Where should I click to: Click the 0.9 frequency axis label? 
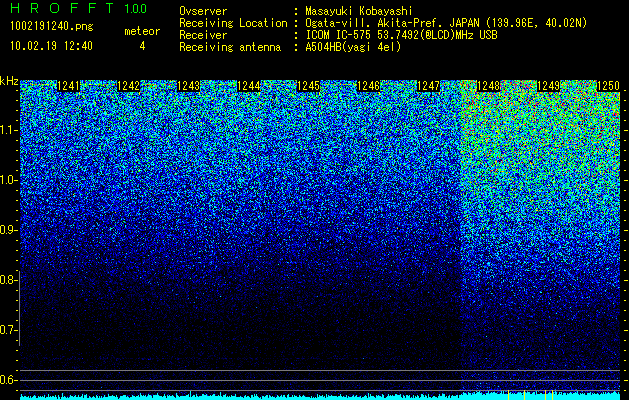(x=8, y=230)
